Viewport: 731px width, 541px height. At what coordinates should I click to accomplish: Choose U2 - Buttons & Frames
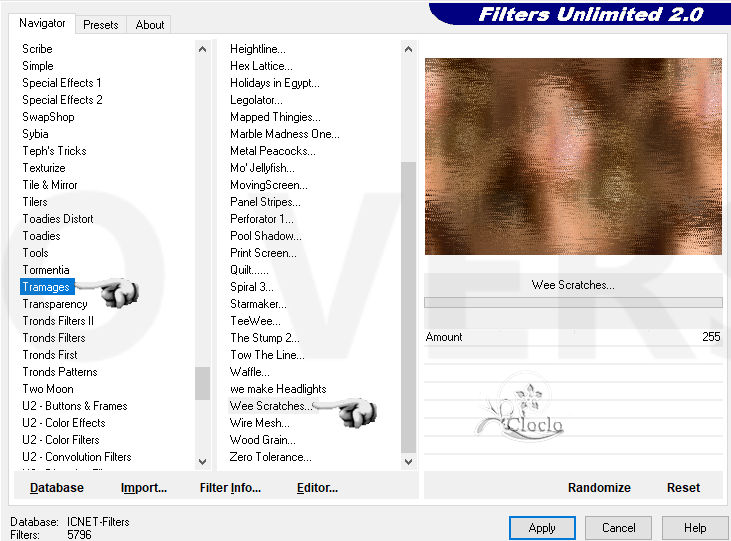[75, 406]
